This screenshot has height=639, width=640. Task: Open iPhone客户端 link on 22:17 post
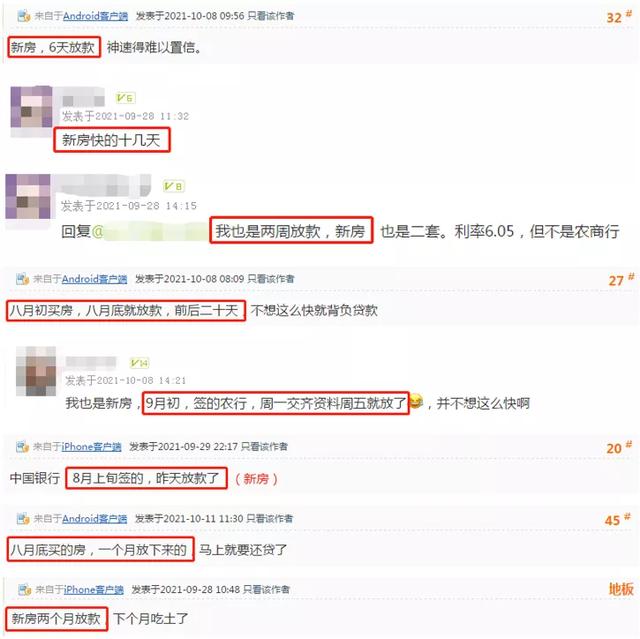(91, 447)
